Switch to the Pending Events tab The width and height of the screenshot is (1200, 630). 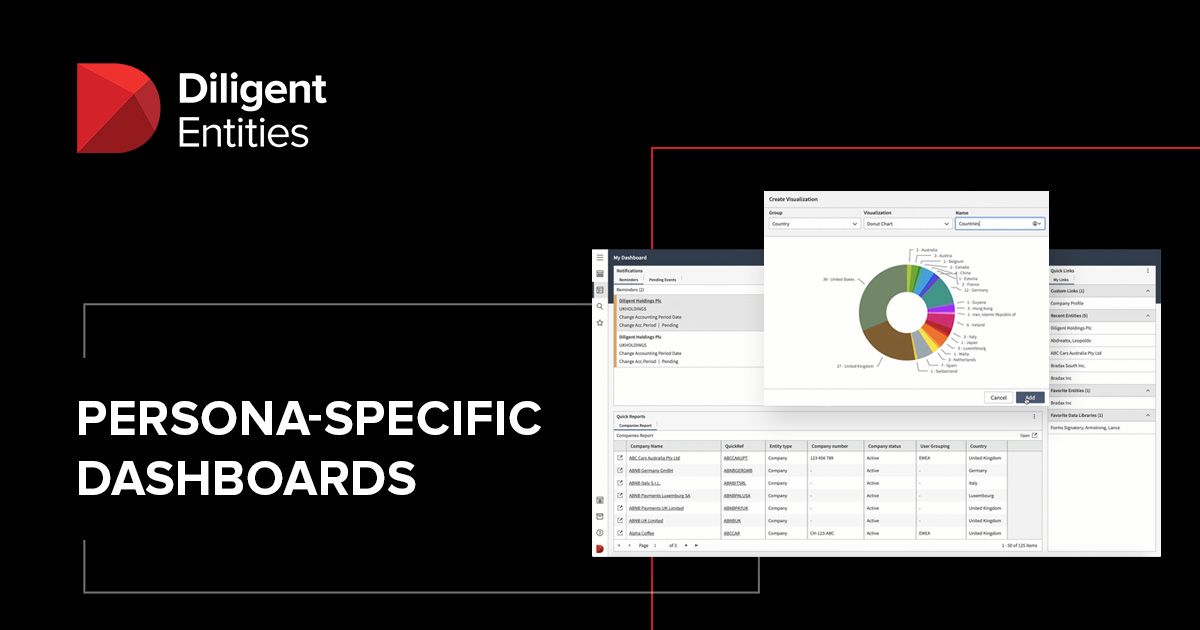point(662,280)
